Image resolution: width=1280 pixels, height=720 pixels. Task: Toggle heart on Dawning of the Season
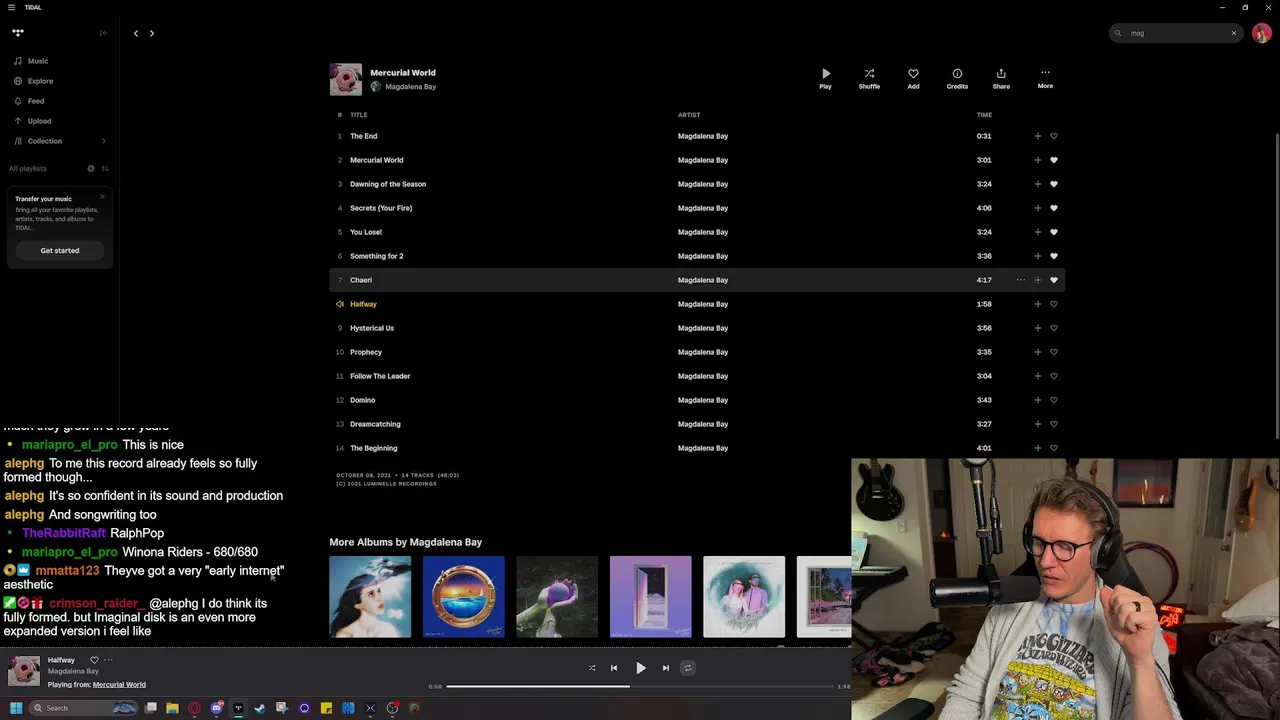1053,184
